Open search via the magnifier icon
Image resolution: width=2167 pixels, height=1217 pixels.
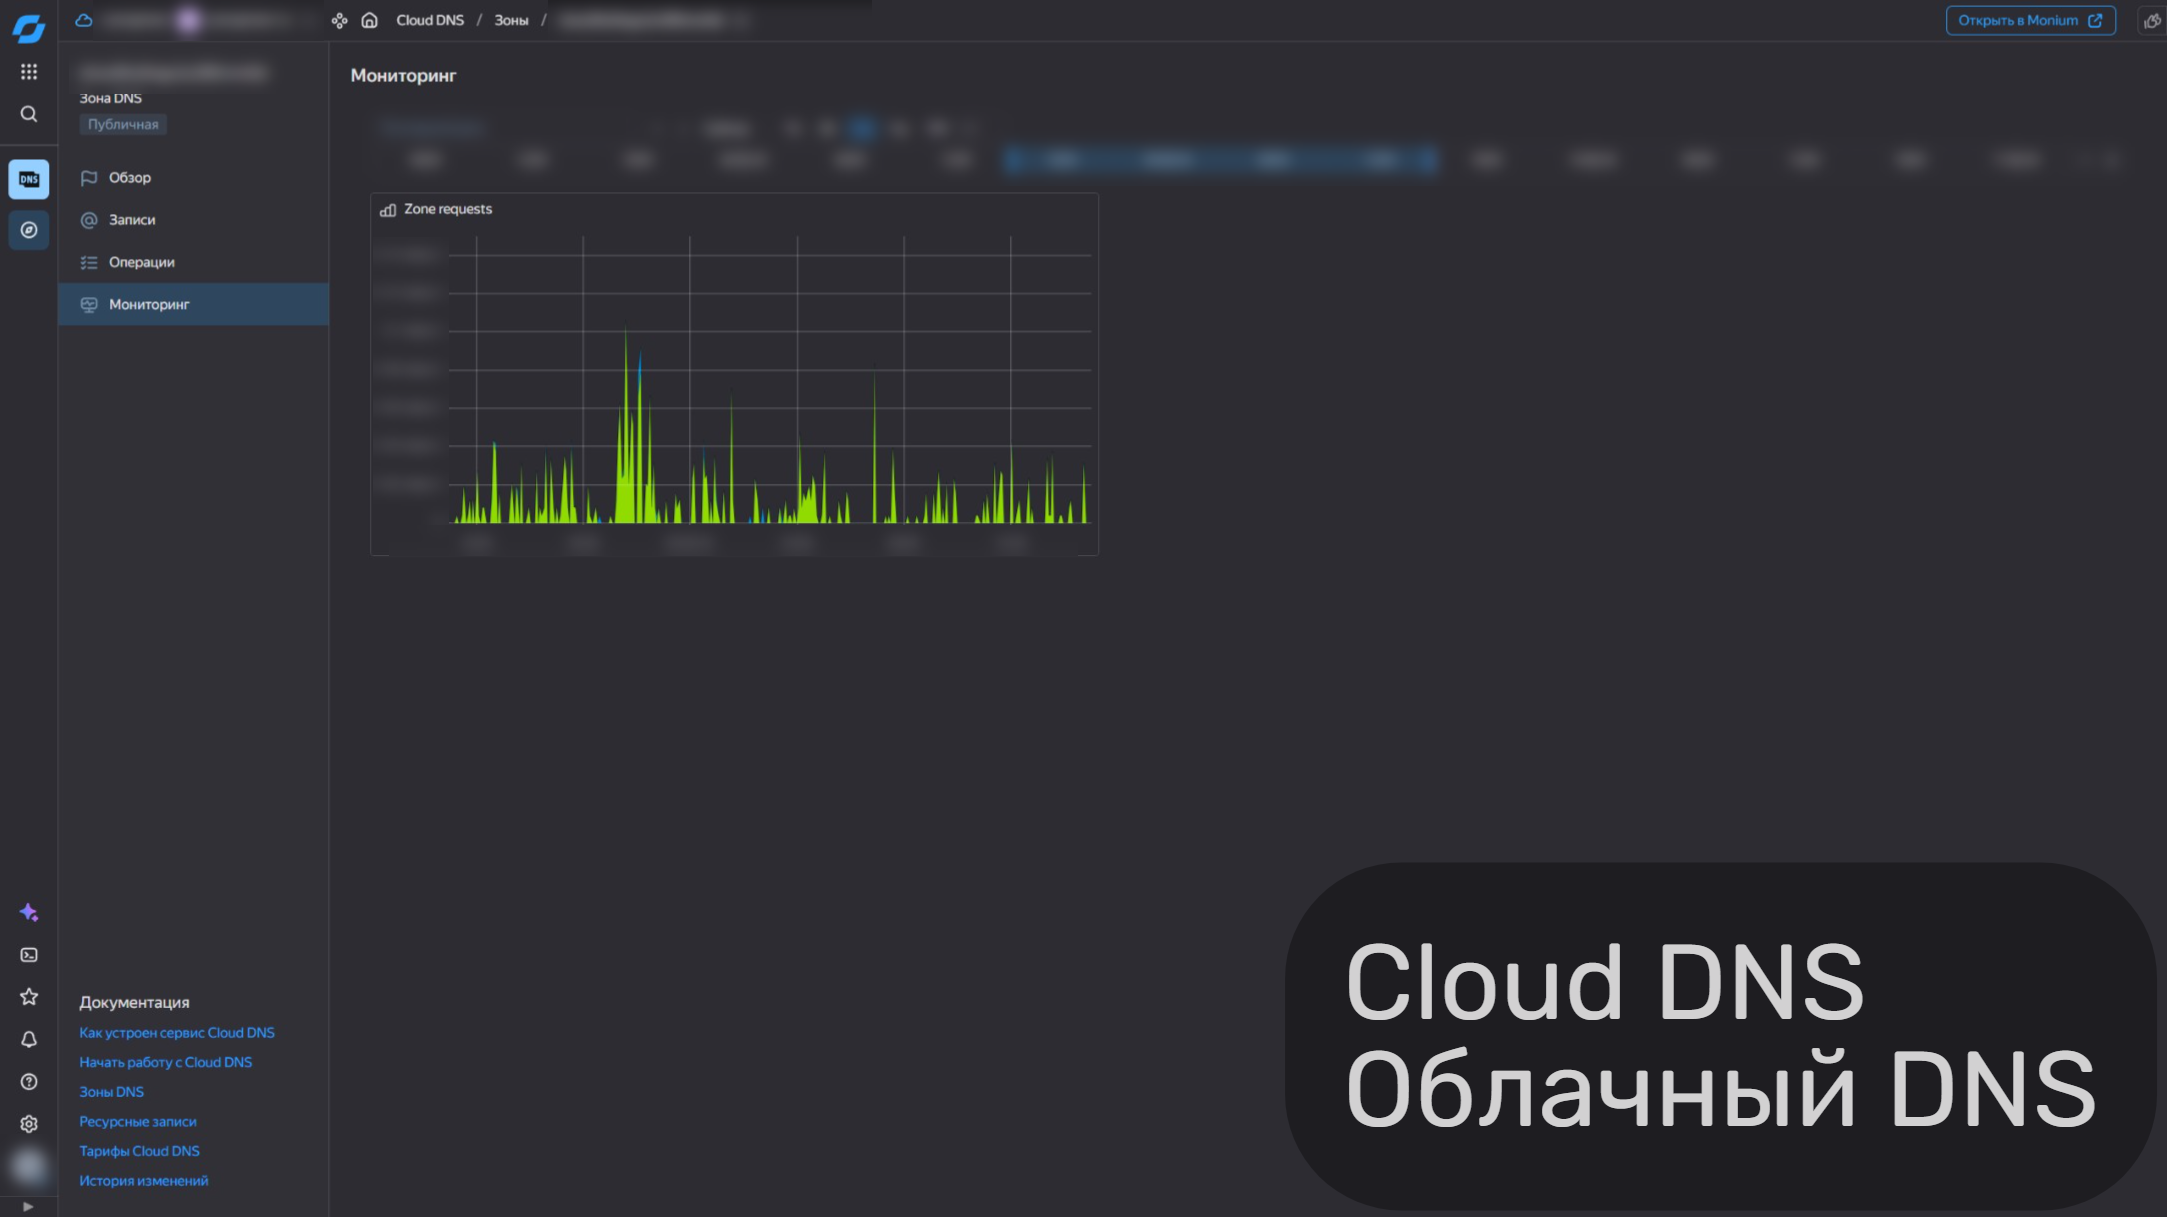[29, 114]
